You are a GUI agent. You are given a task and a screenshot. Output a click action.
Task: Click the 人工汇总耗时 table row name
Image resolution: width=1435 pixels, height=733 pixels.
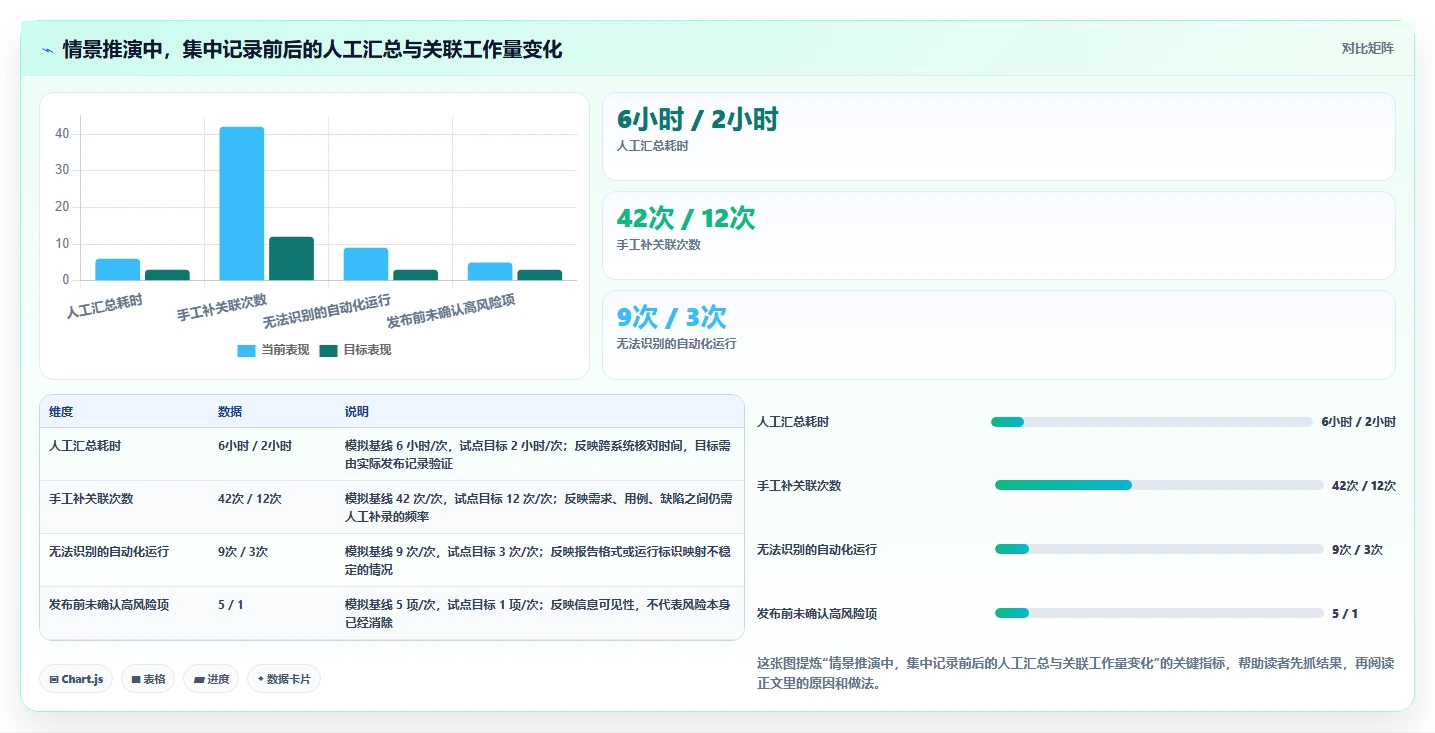coord(85,446)
